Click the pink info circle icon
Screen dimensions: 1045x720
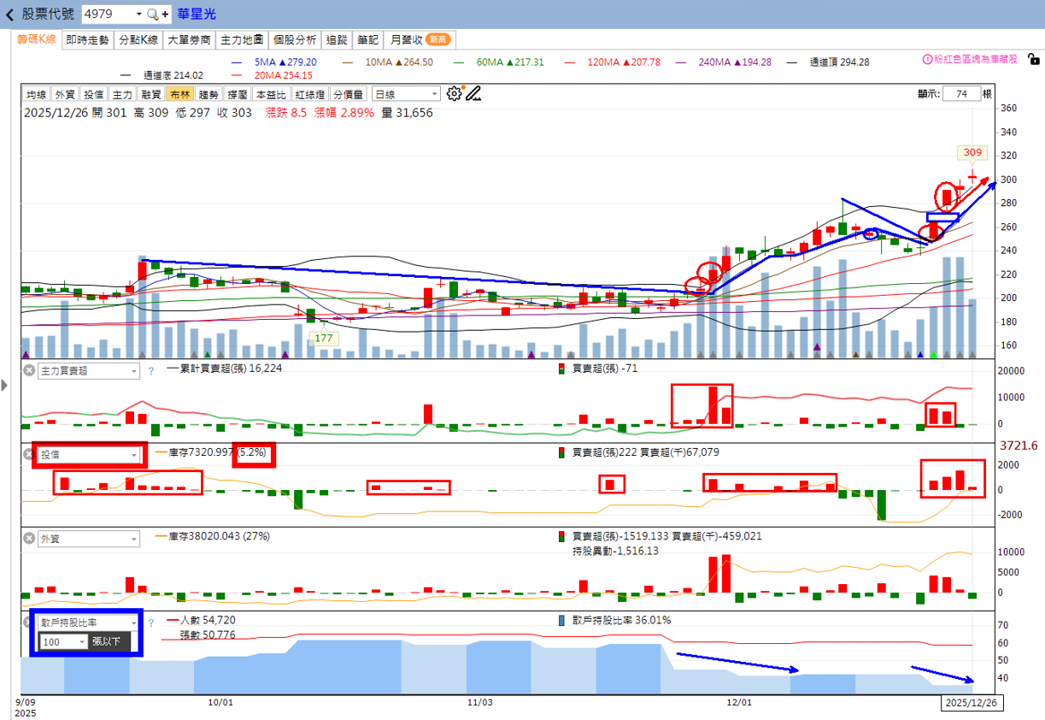(927, 59)
